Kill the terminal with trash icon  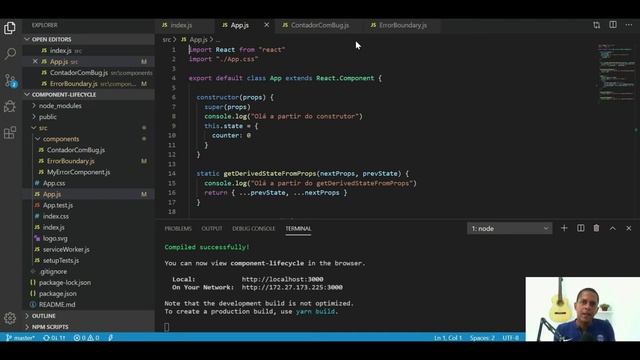(596, 228)
